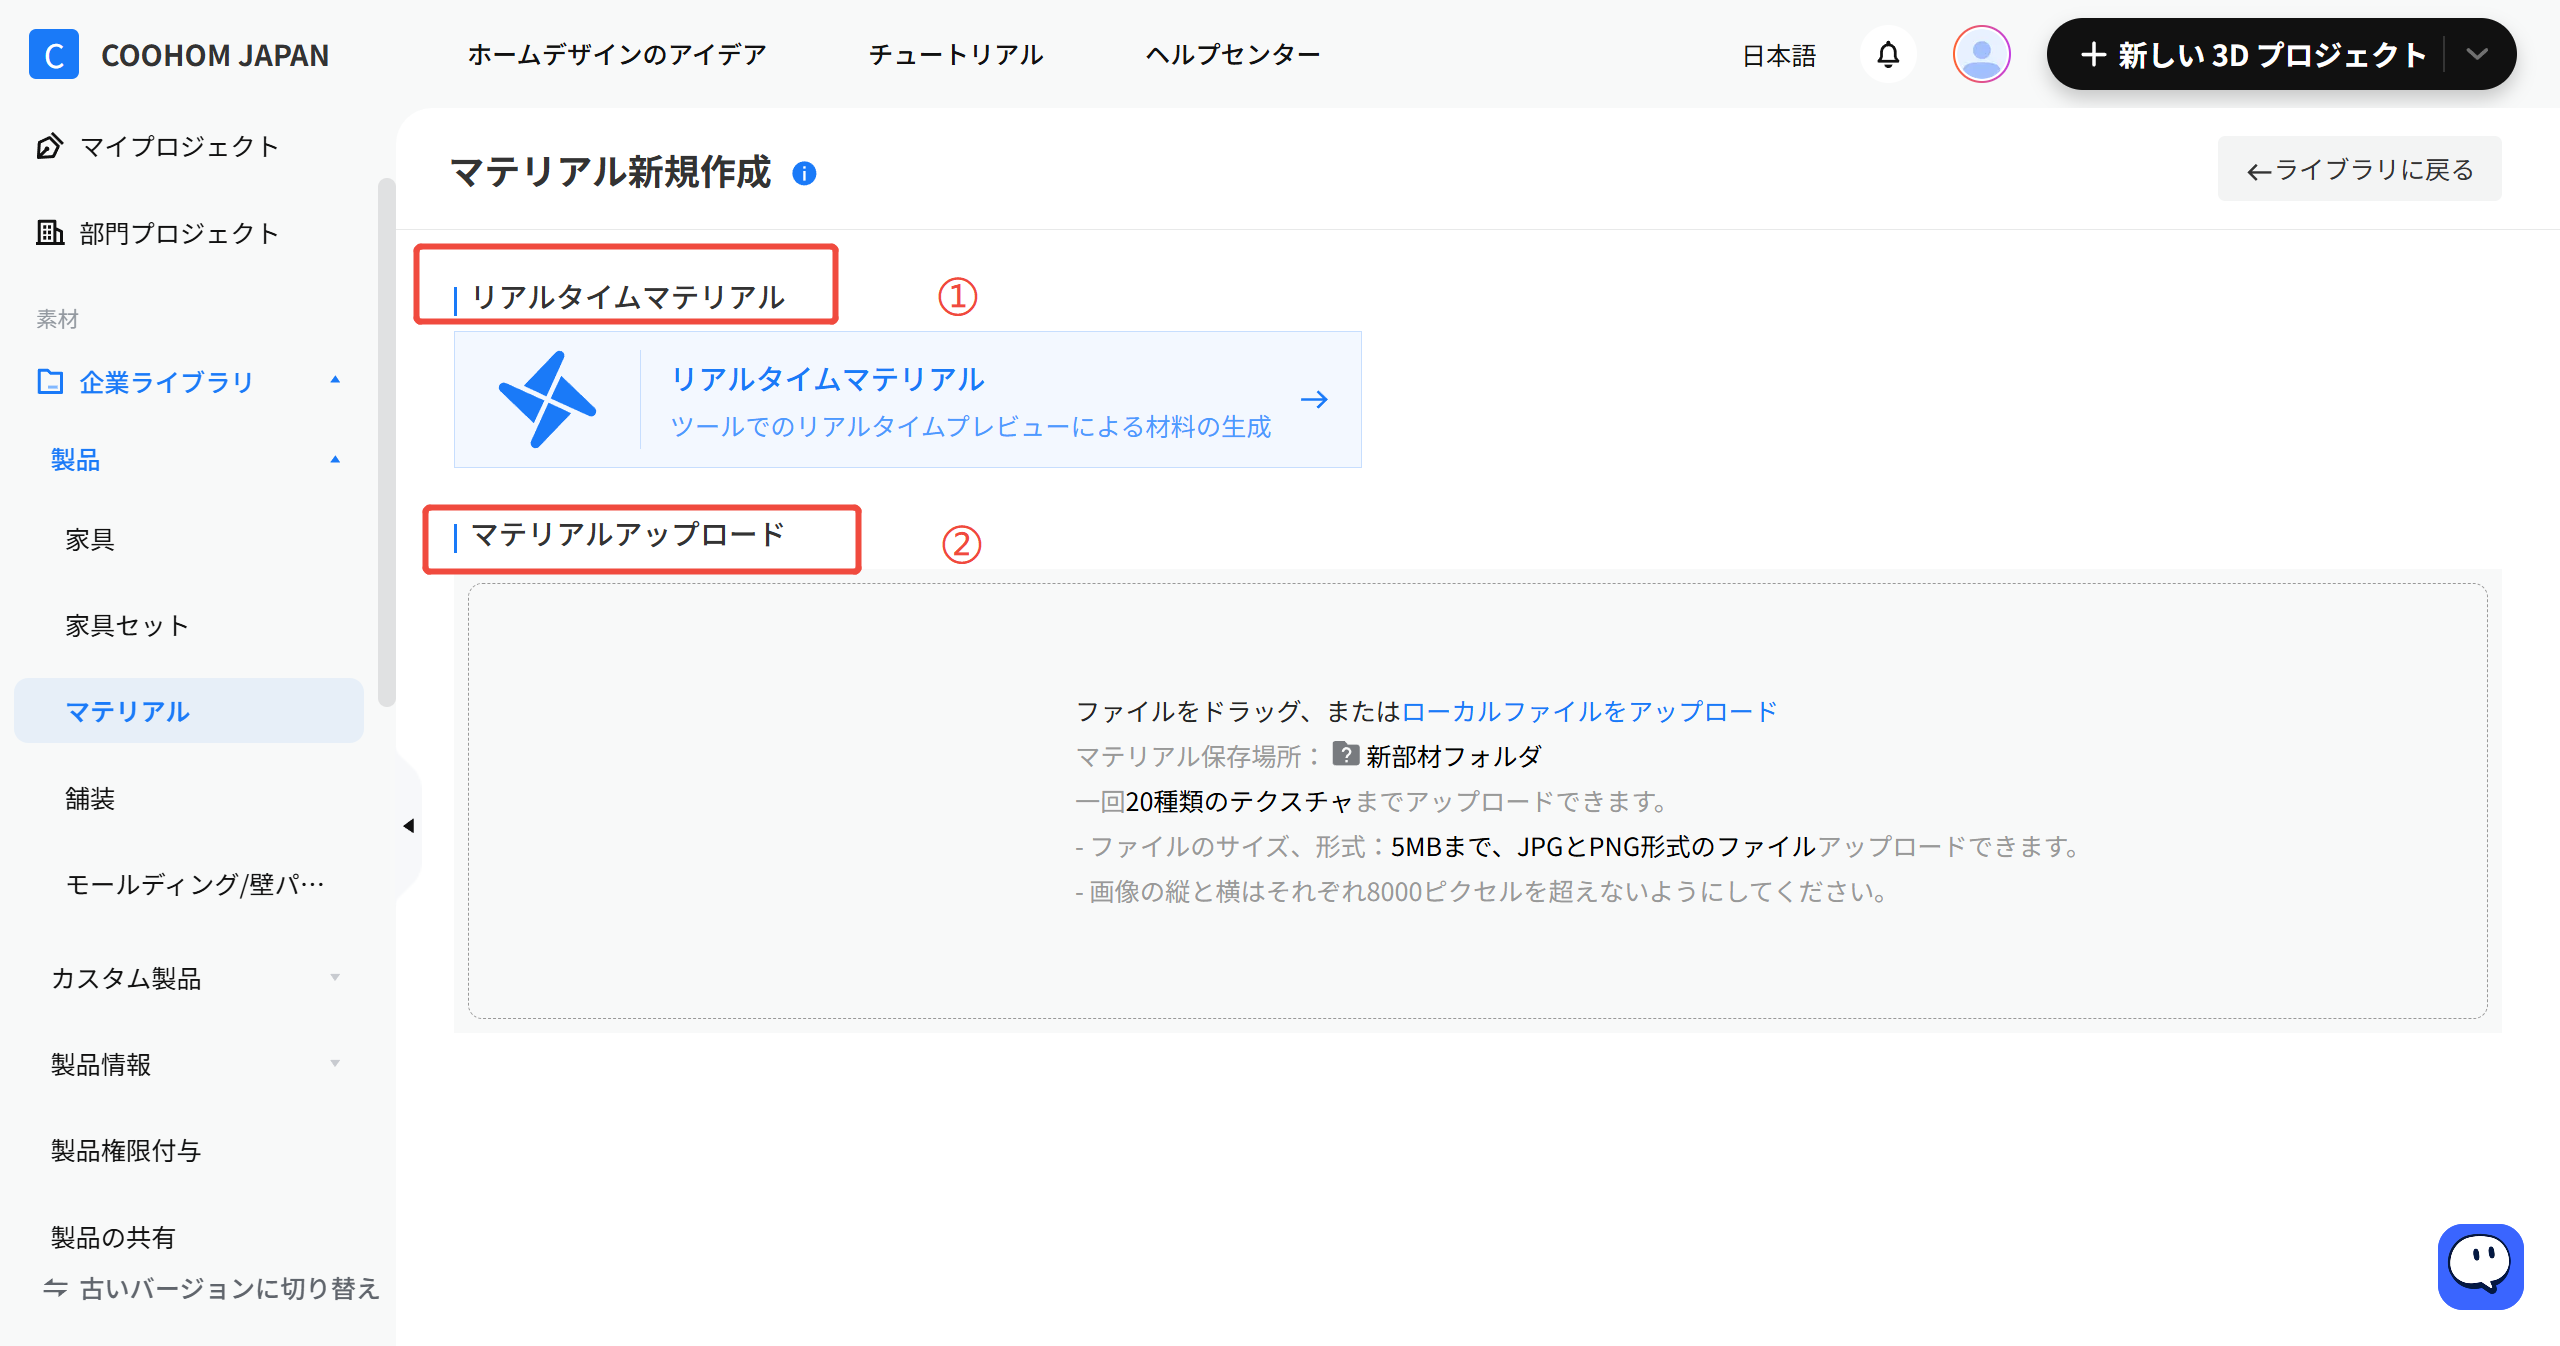Click the マテリアルアップロード section heading
This screenshot has height=1346, width=2560.
coord(628,535)
